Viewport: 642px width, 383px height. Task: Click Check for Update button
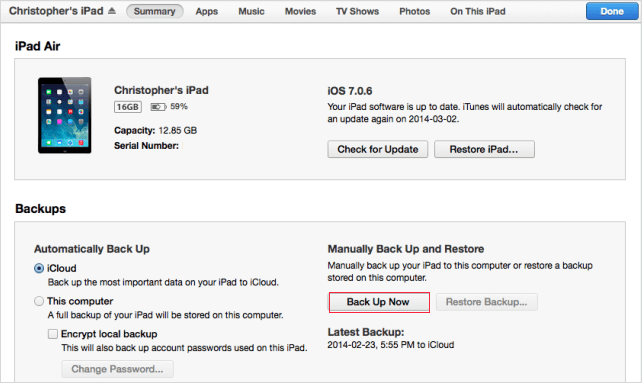378,149
